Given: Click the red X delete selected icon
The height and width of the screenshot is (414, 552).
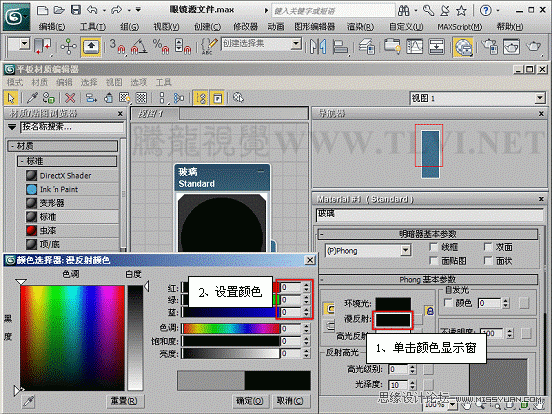Looking at the screenshot, I should tap(70, 98).
